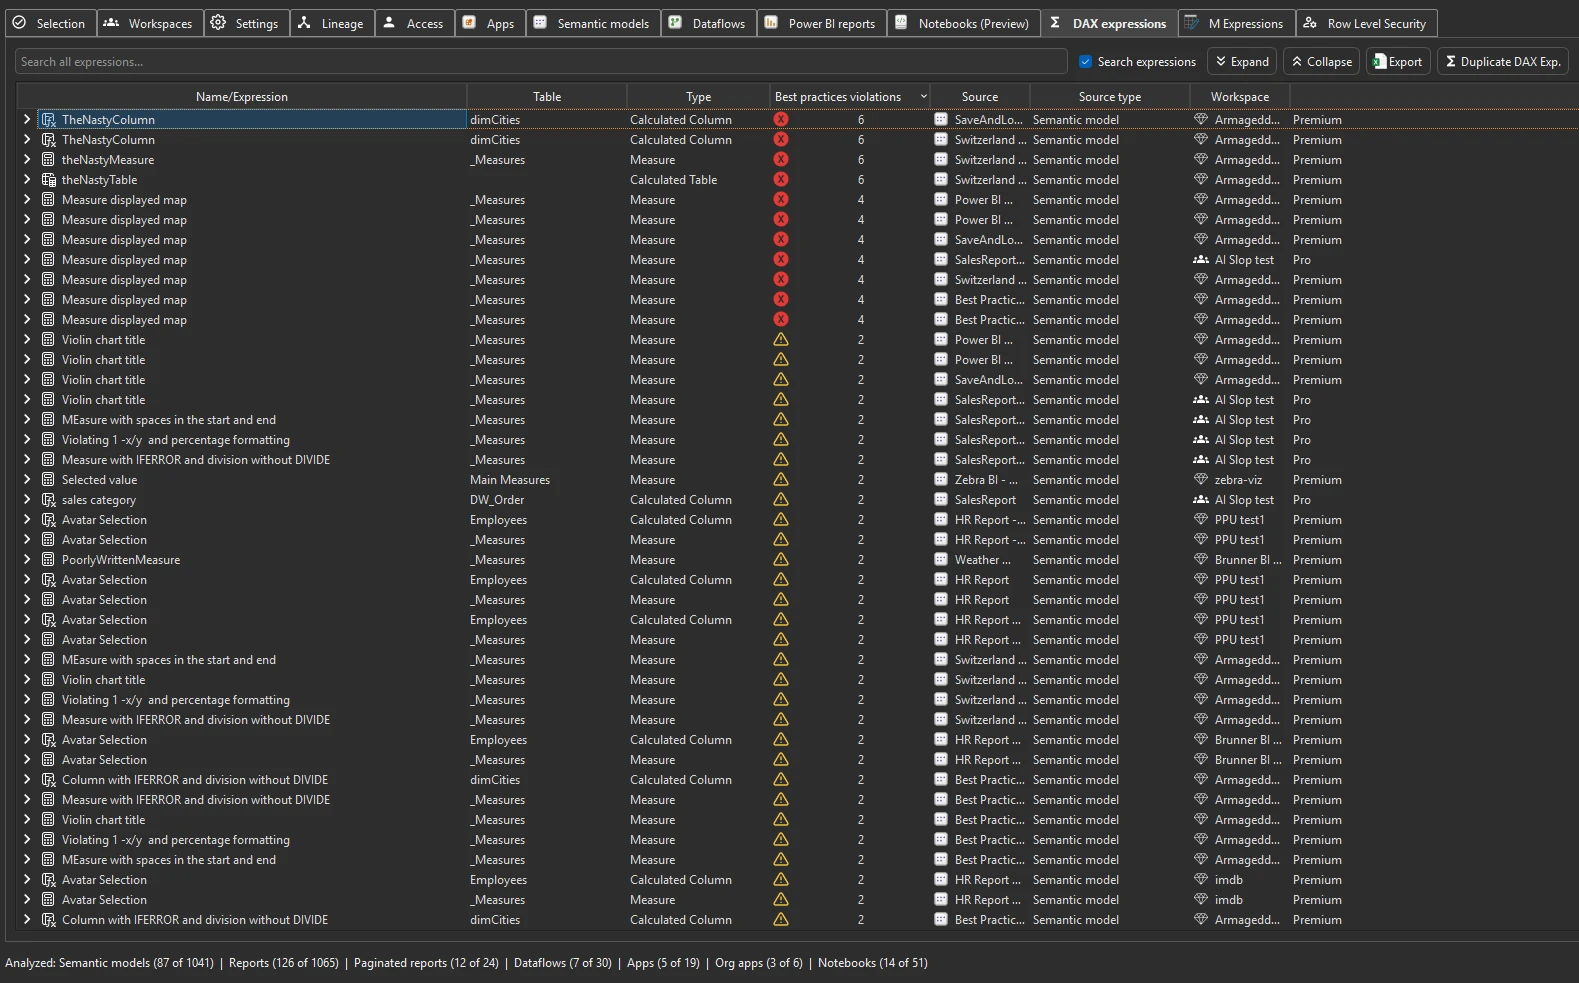Expand the Selected value row
Viewport: 1579px width, 983px height.
pos(27,480)
